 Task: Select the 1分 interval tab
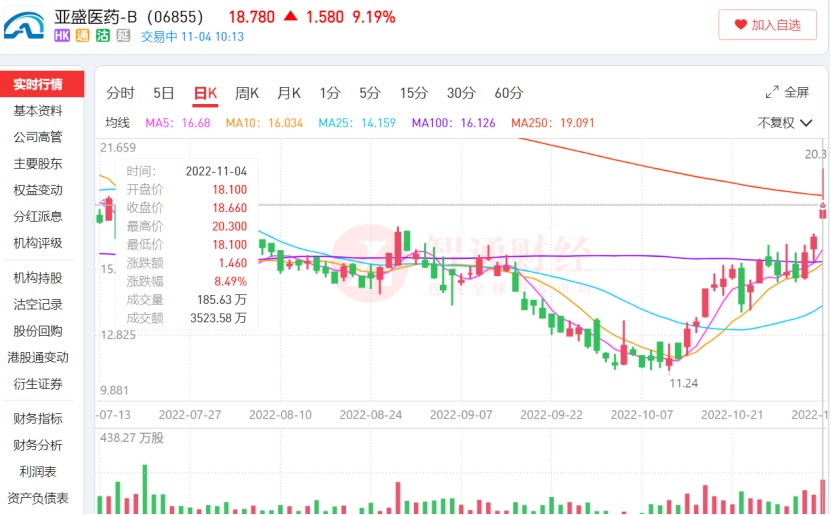(x=329, y=93)
